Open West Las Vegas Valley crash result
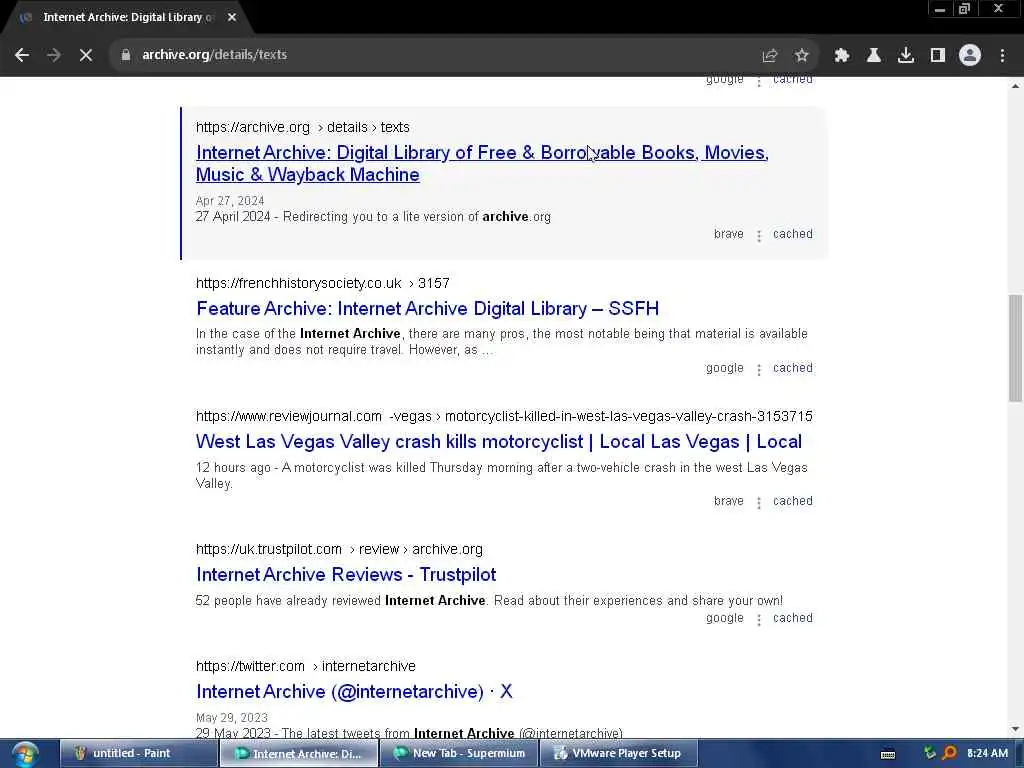This screenshot has height=768, width=1024. [x=498, y=441]
